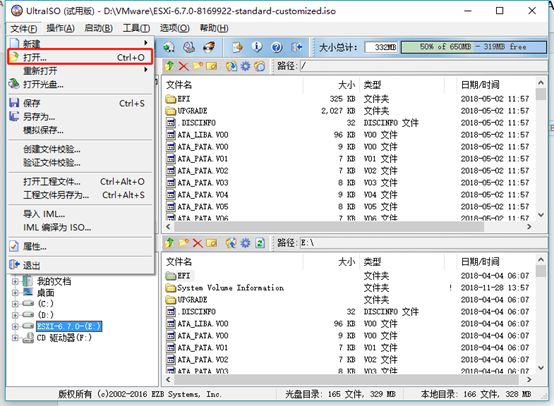Open the 重新打开 submenu arrow
Screen dimensions: 554x406
145,70
